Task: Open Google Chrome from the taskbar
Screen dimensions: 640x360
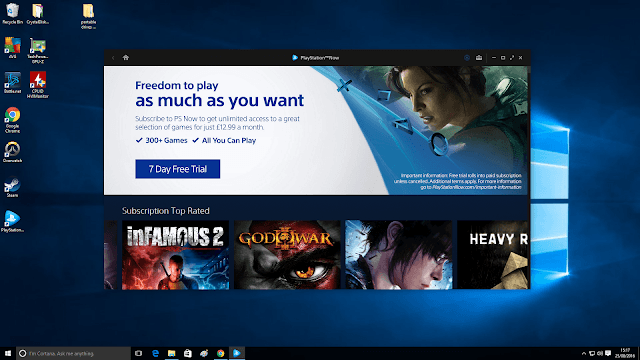Action: pos(220,353)
